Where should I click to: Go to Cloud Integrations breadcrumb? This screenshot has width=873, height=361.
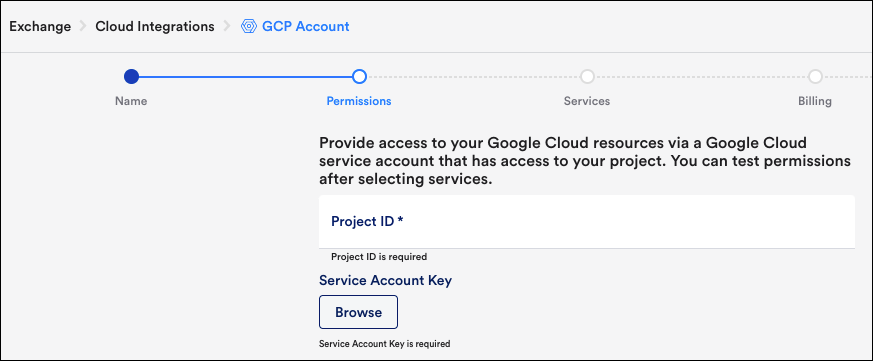pos(155,26)
